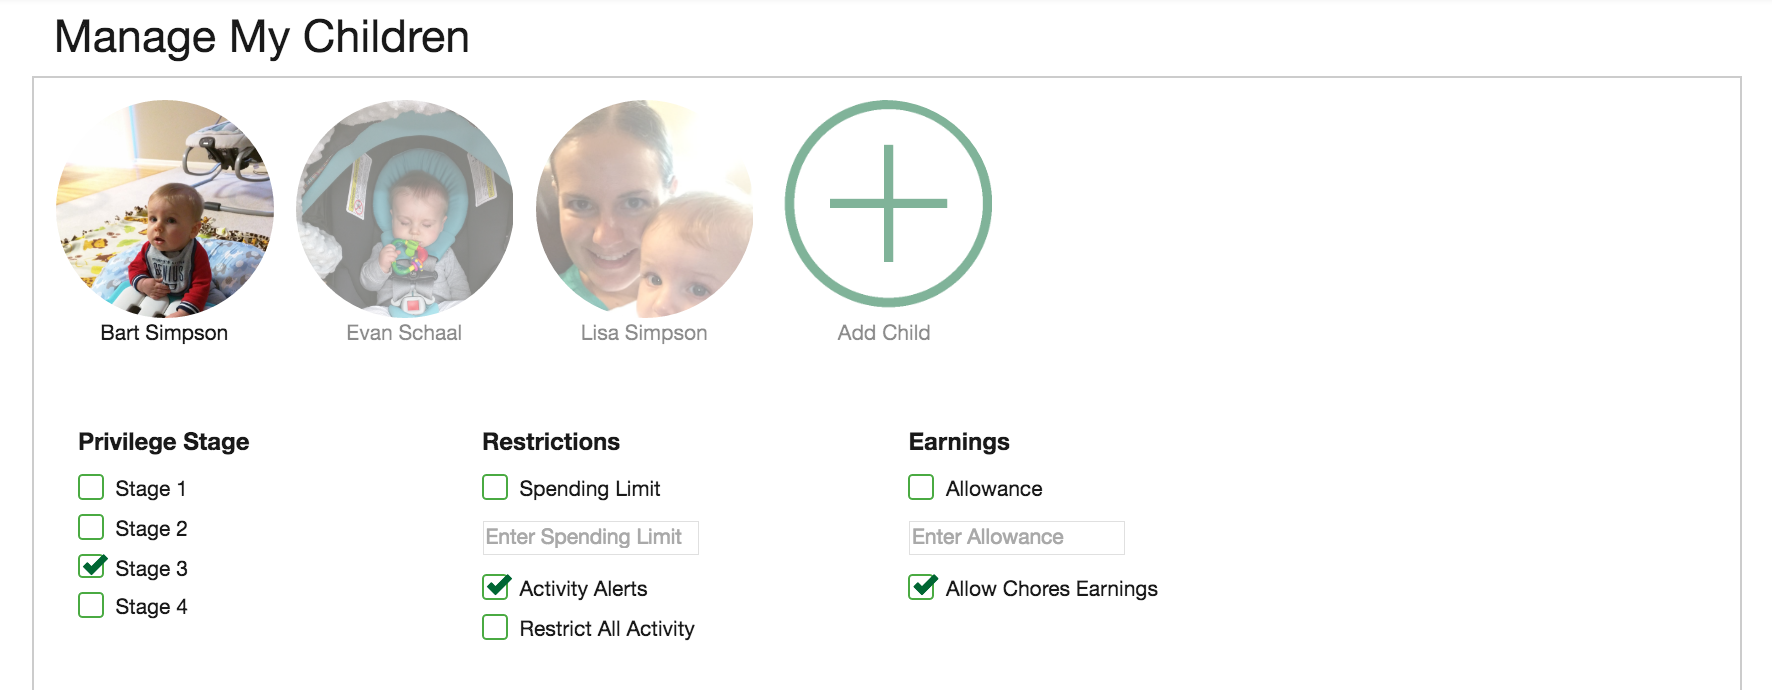Uncheck Allow Chores Earnings
The image size is (1772, 690).
pos(922,587)
